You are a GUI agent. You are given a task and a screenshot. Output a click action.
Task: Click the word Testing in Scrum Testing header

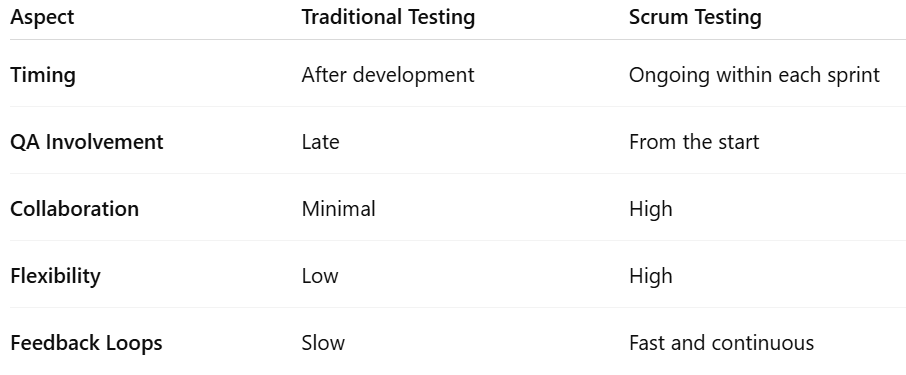(727, 17)
